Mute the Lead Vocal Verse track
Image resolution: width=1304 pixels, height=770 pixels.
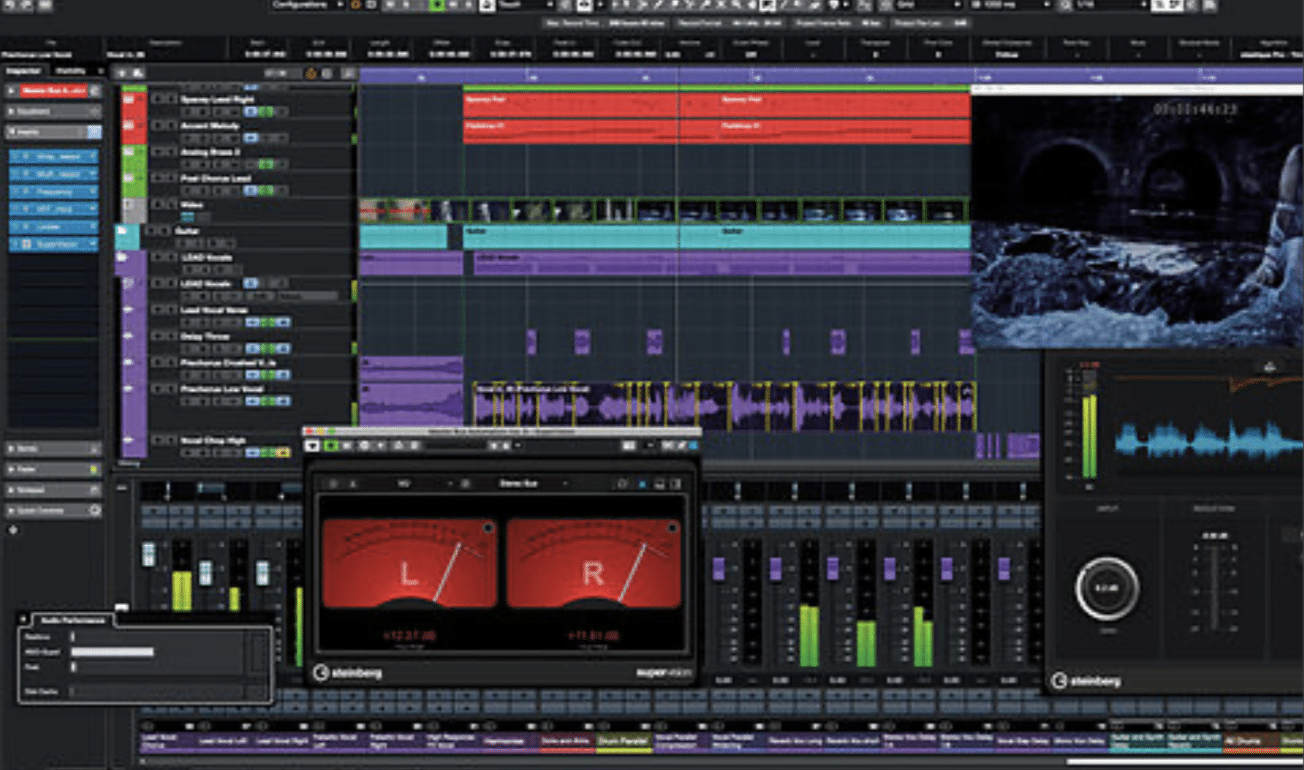[159, 310]
